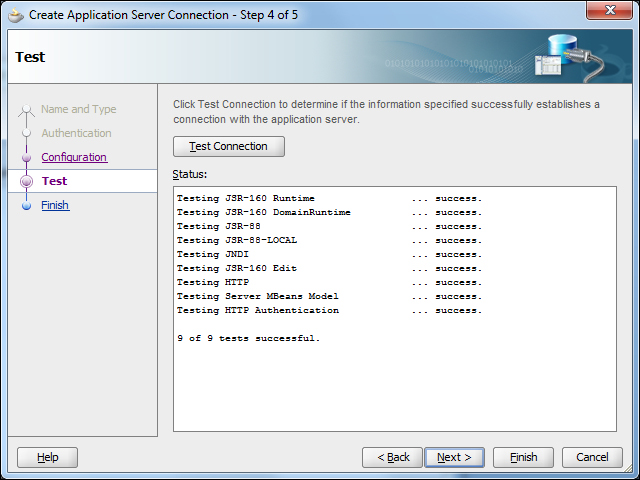Select the Test step in wizard navigation

tap(55, 181)
